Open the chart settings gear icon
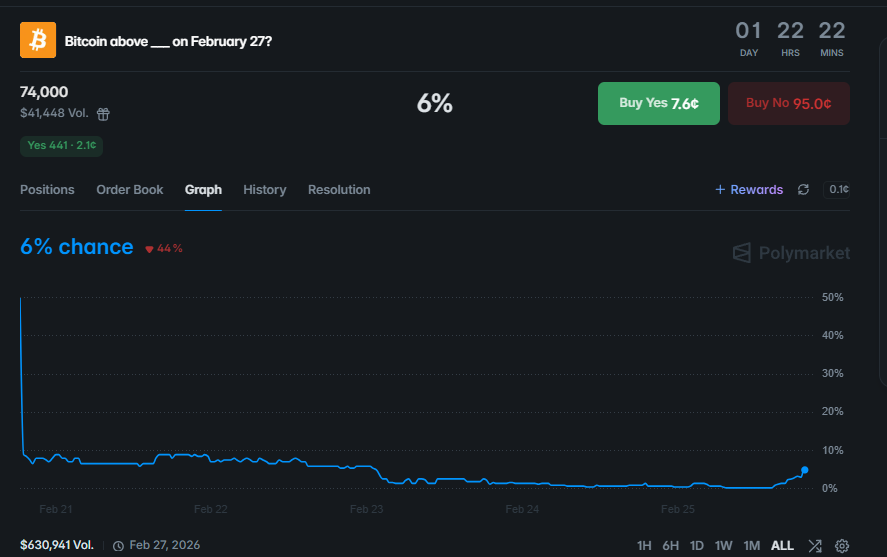887x557 pixels. (x=842, y=546)
